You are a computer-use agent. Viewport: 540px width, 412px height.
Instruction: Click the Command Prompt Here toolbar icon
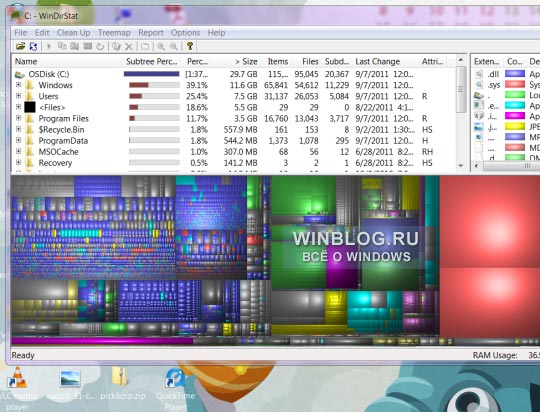point(87,46)
